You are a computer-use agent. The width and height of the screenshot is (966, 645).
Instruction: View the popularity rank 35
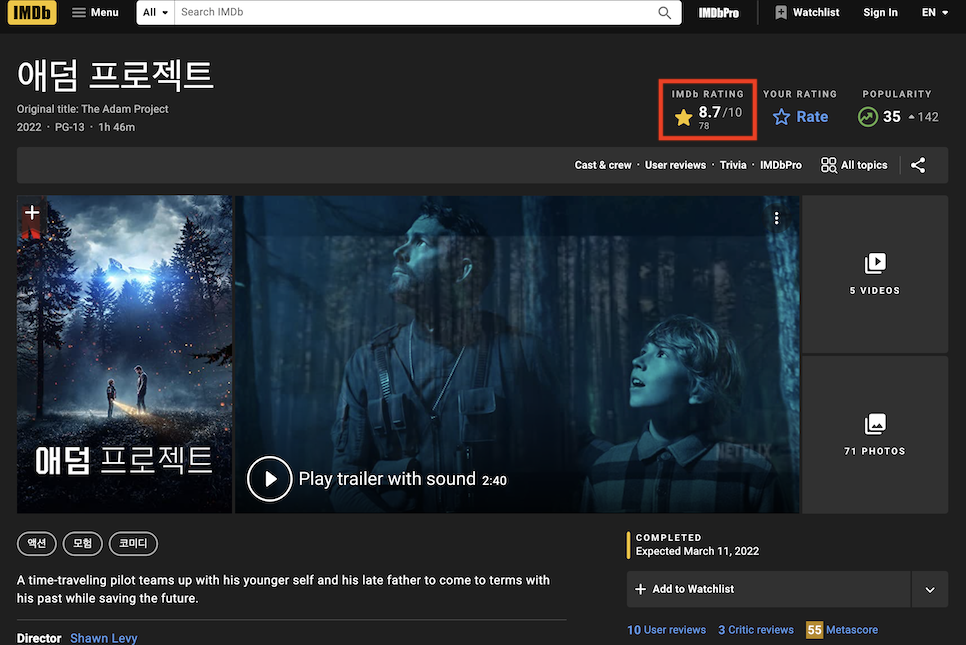click(897, 116)
